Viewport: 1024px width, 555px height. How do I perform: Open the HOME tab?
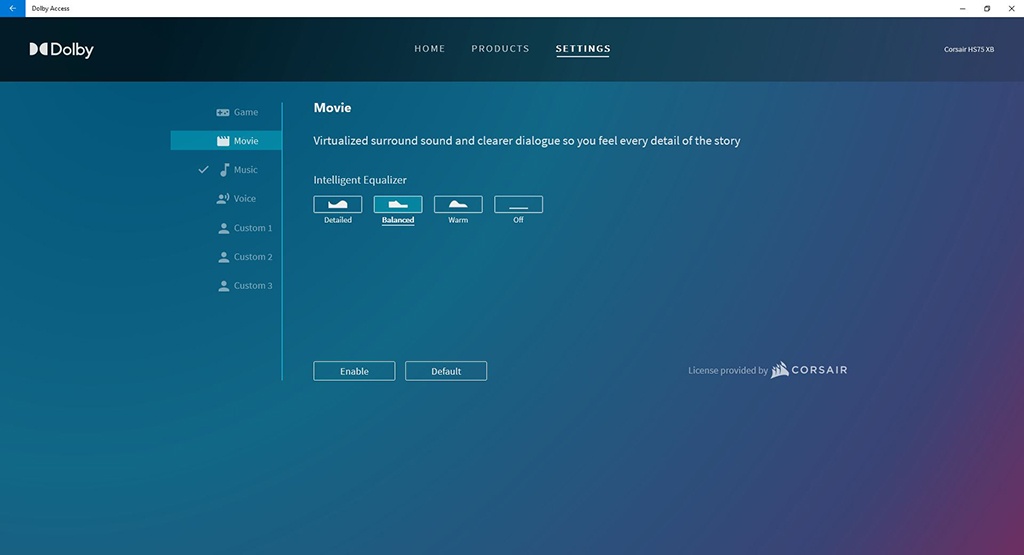(x=430, y=49)
